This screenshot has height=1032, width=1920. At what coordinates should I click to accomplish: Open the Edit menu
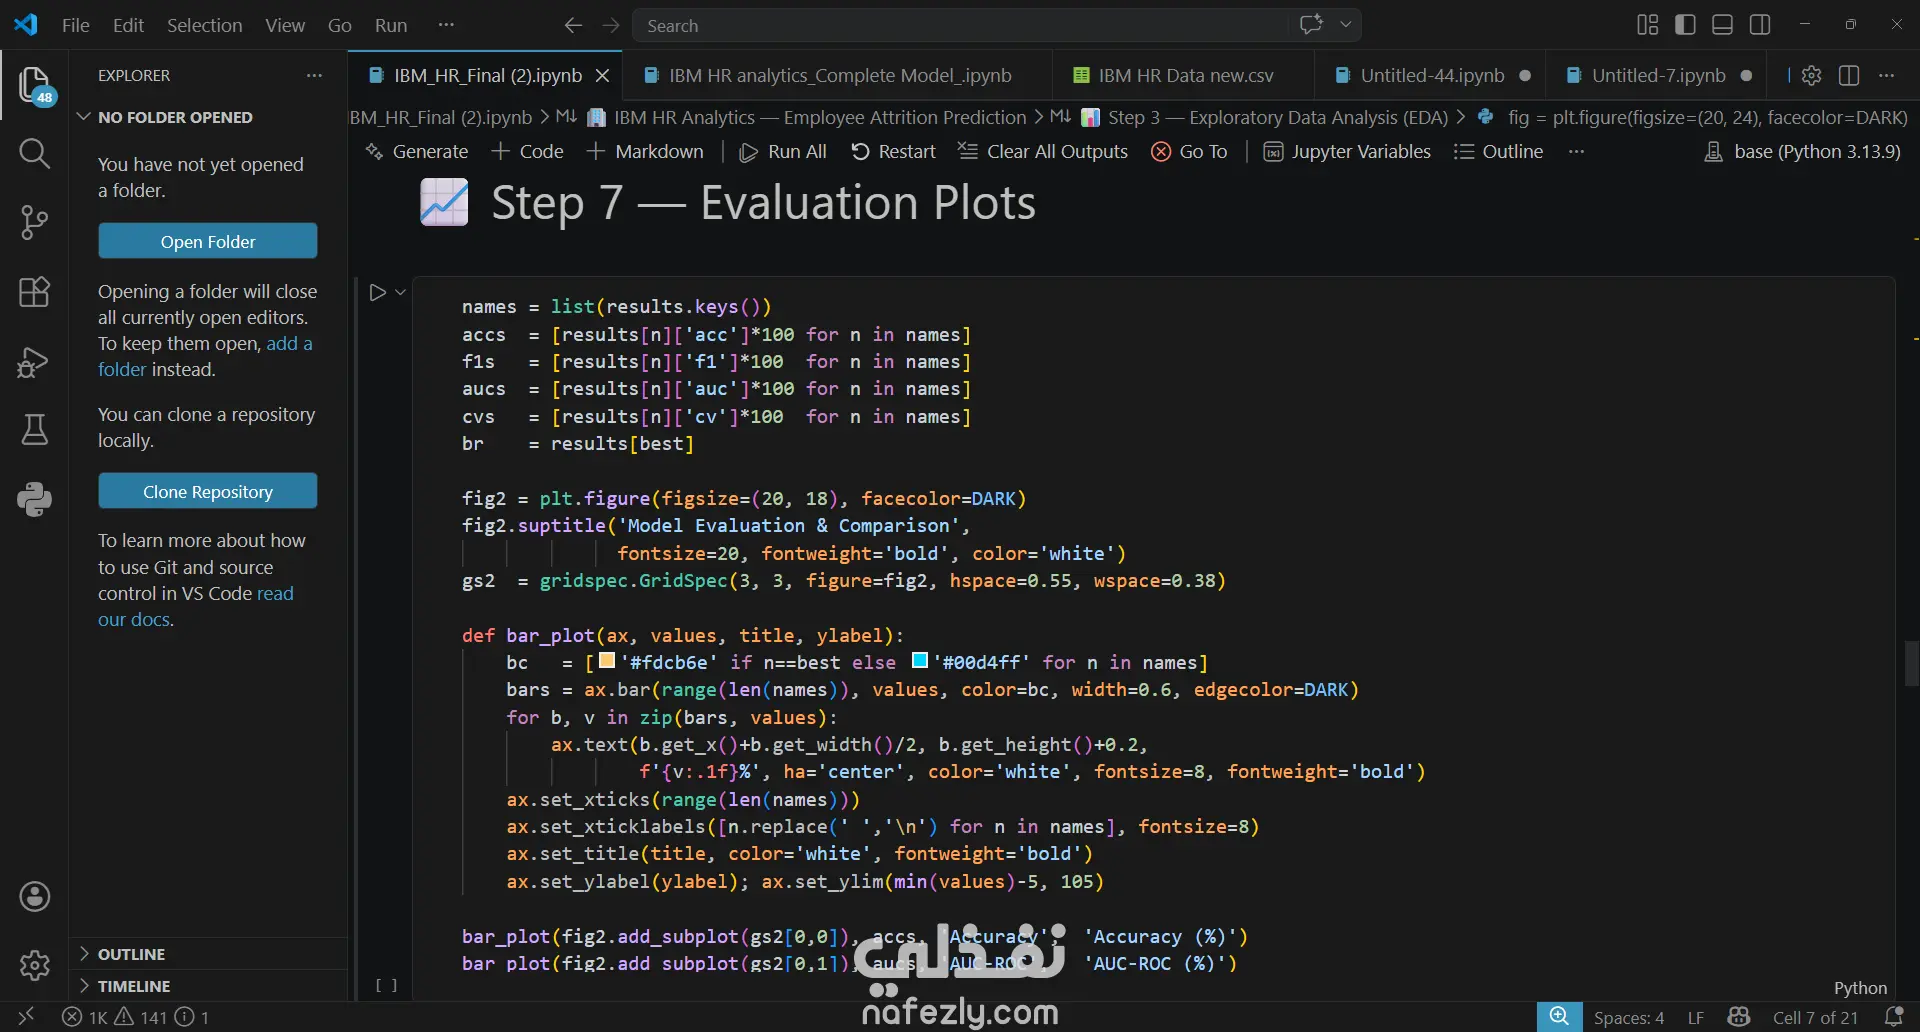128,25
